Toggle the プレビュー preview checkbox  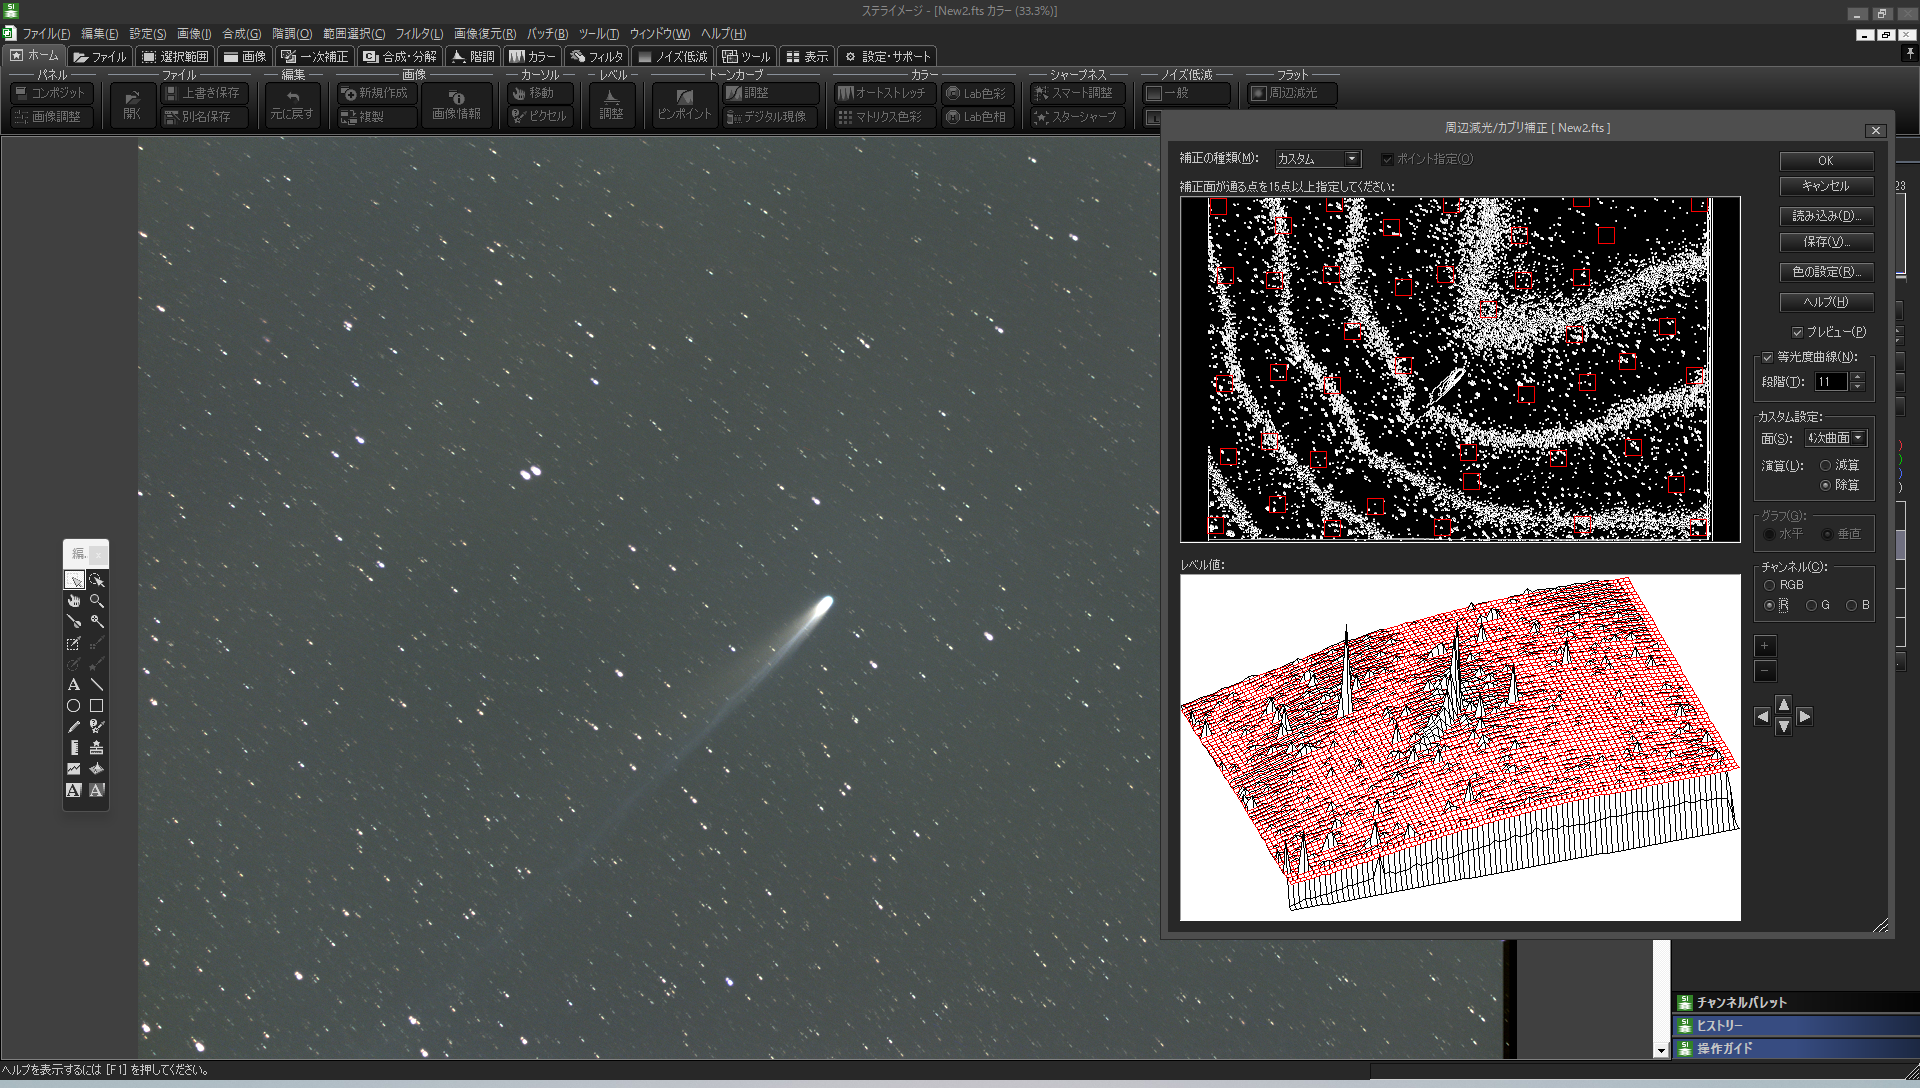point(1797,332)
